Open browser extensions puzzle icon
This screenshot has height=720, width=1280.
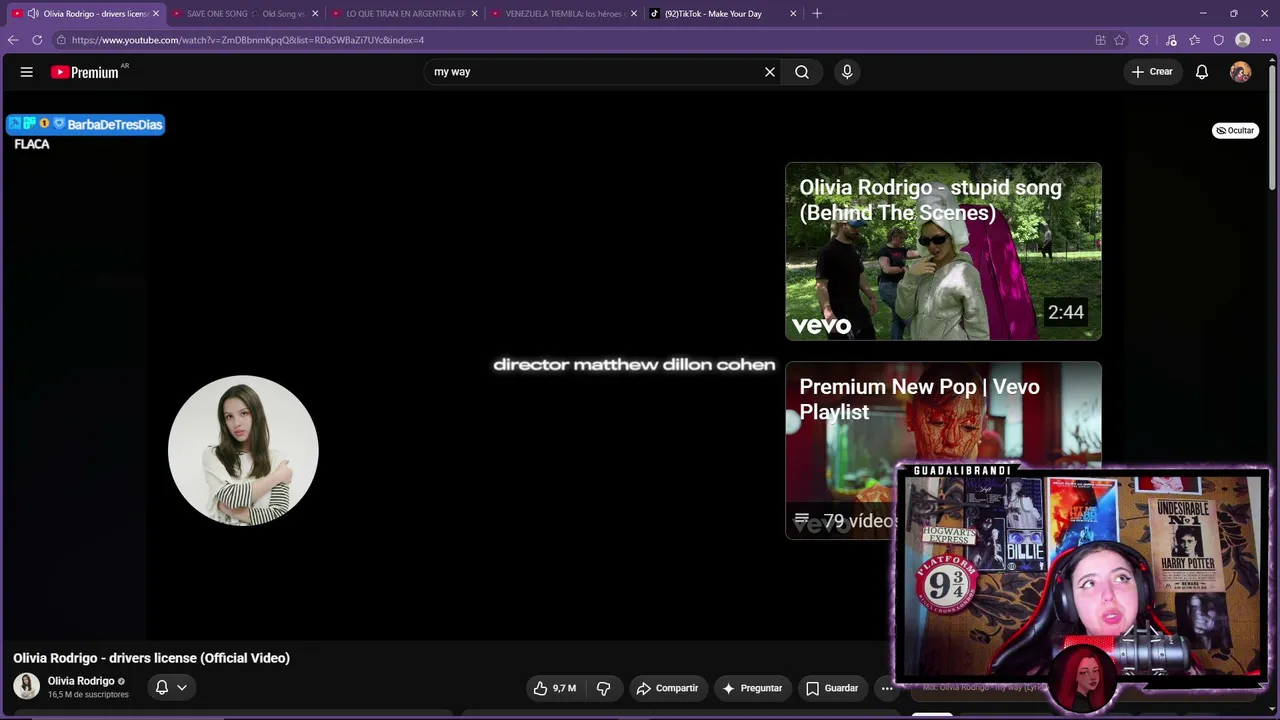pos(1143,40)
